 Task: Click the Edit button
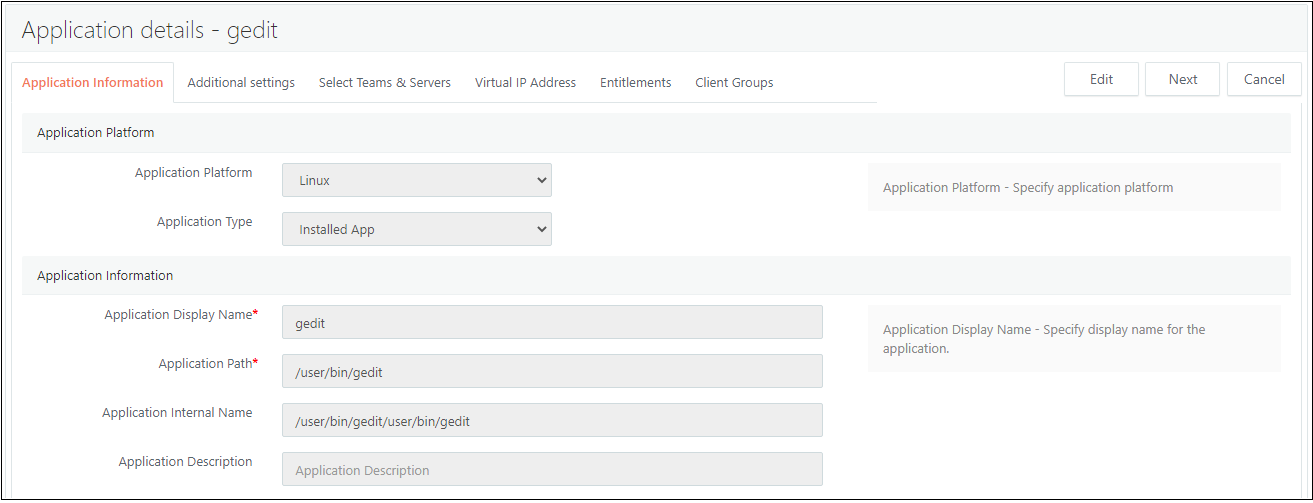(1101, 80)
